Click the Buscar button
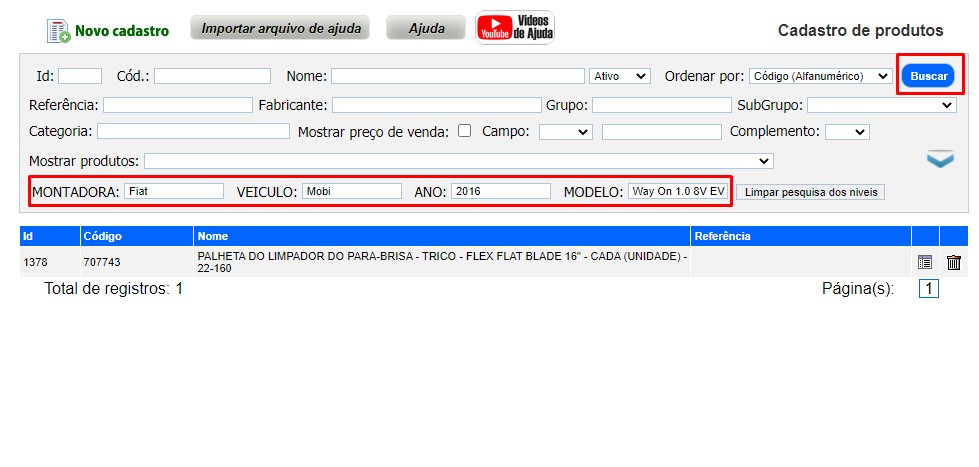The width and height of the screenshot is (979, 467). [x=928, y=76]
